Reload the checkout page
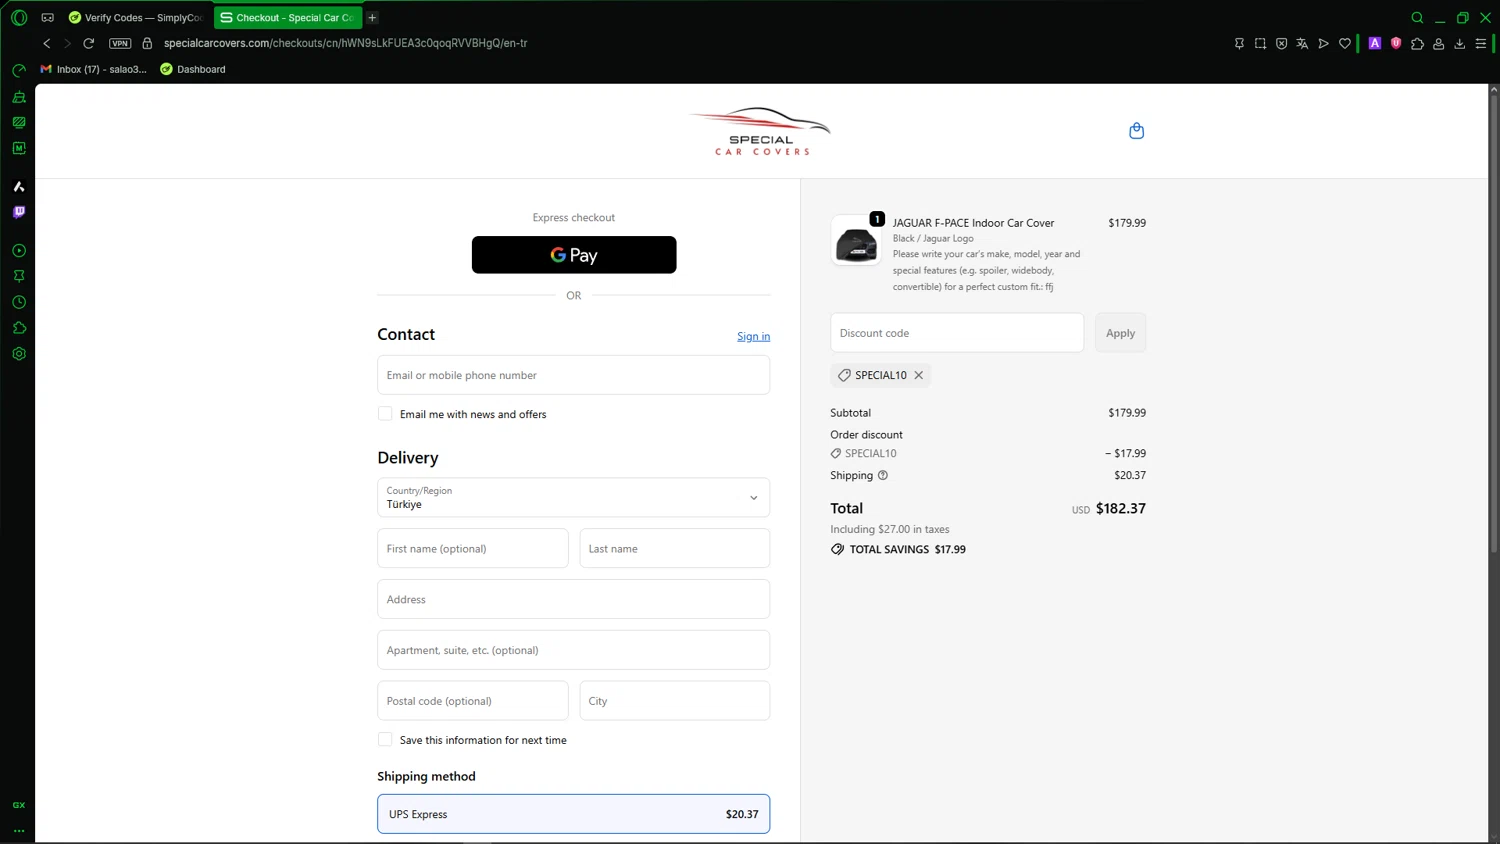 pos(89,43)
